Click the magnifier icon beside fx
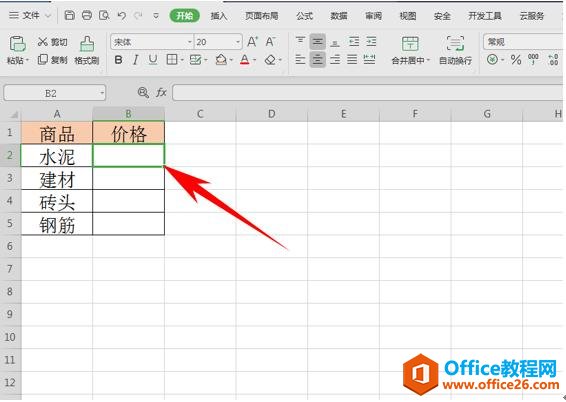Viewport: 566px width, 402px height. coord(143,93)
